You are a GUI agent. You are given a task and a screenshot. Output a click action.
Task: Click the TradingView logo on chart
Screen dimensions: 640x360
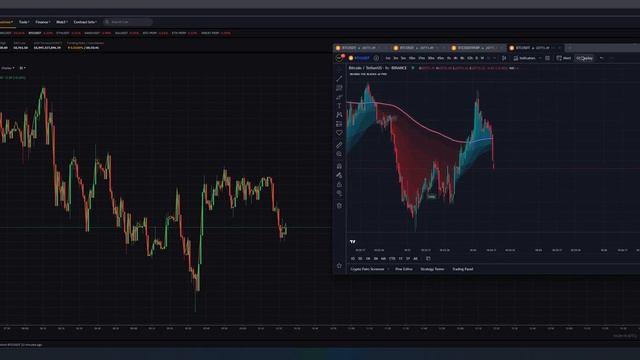pyautogui.click(x=353, y=242)
